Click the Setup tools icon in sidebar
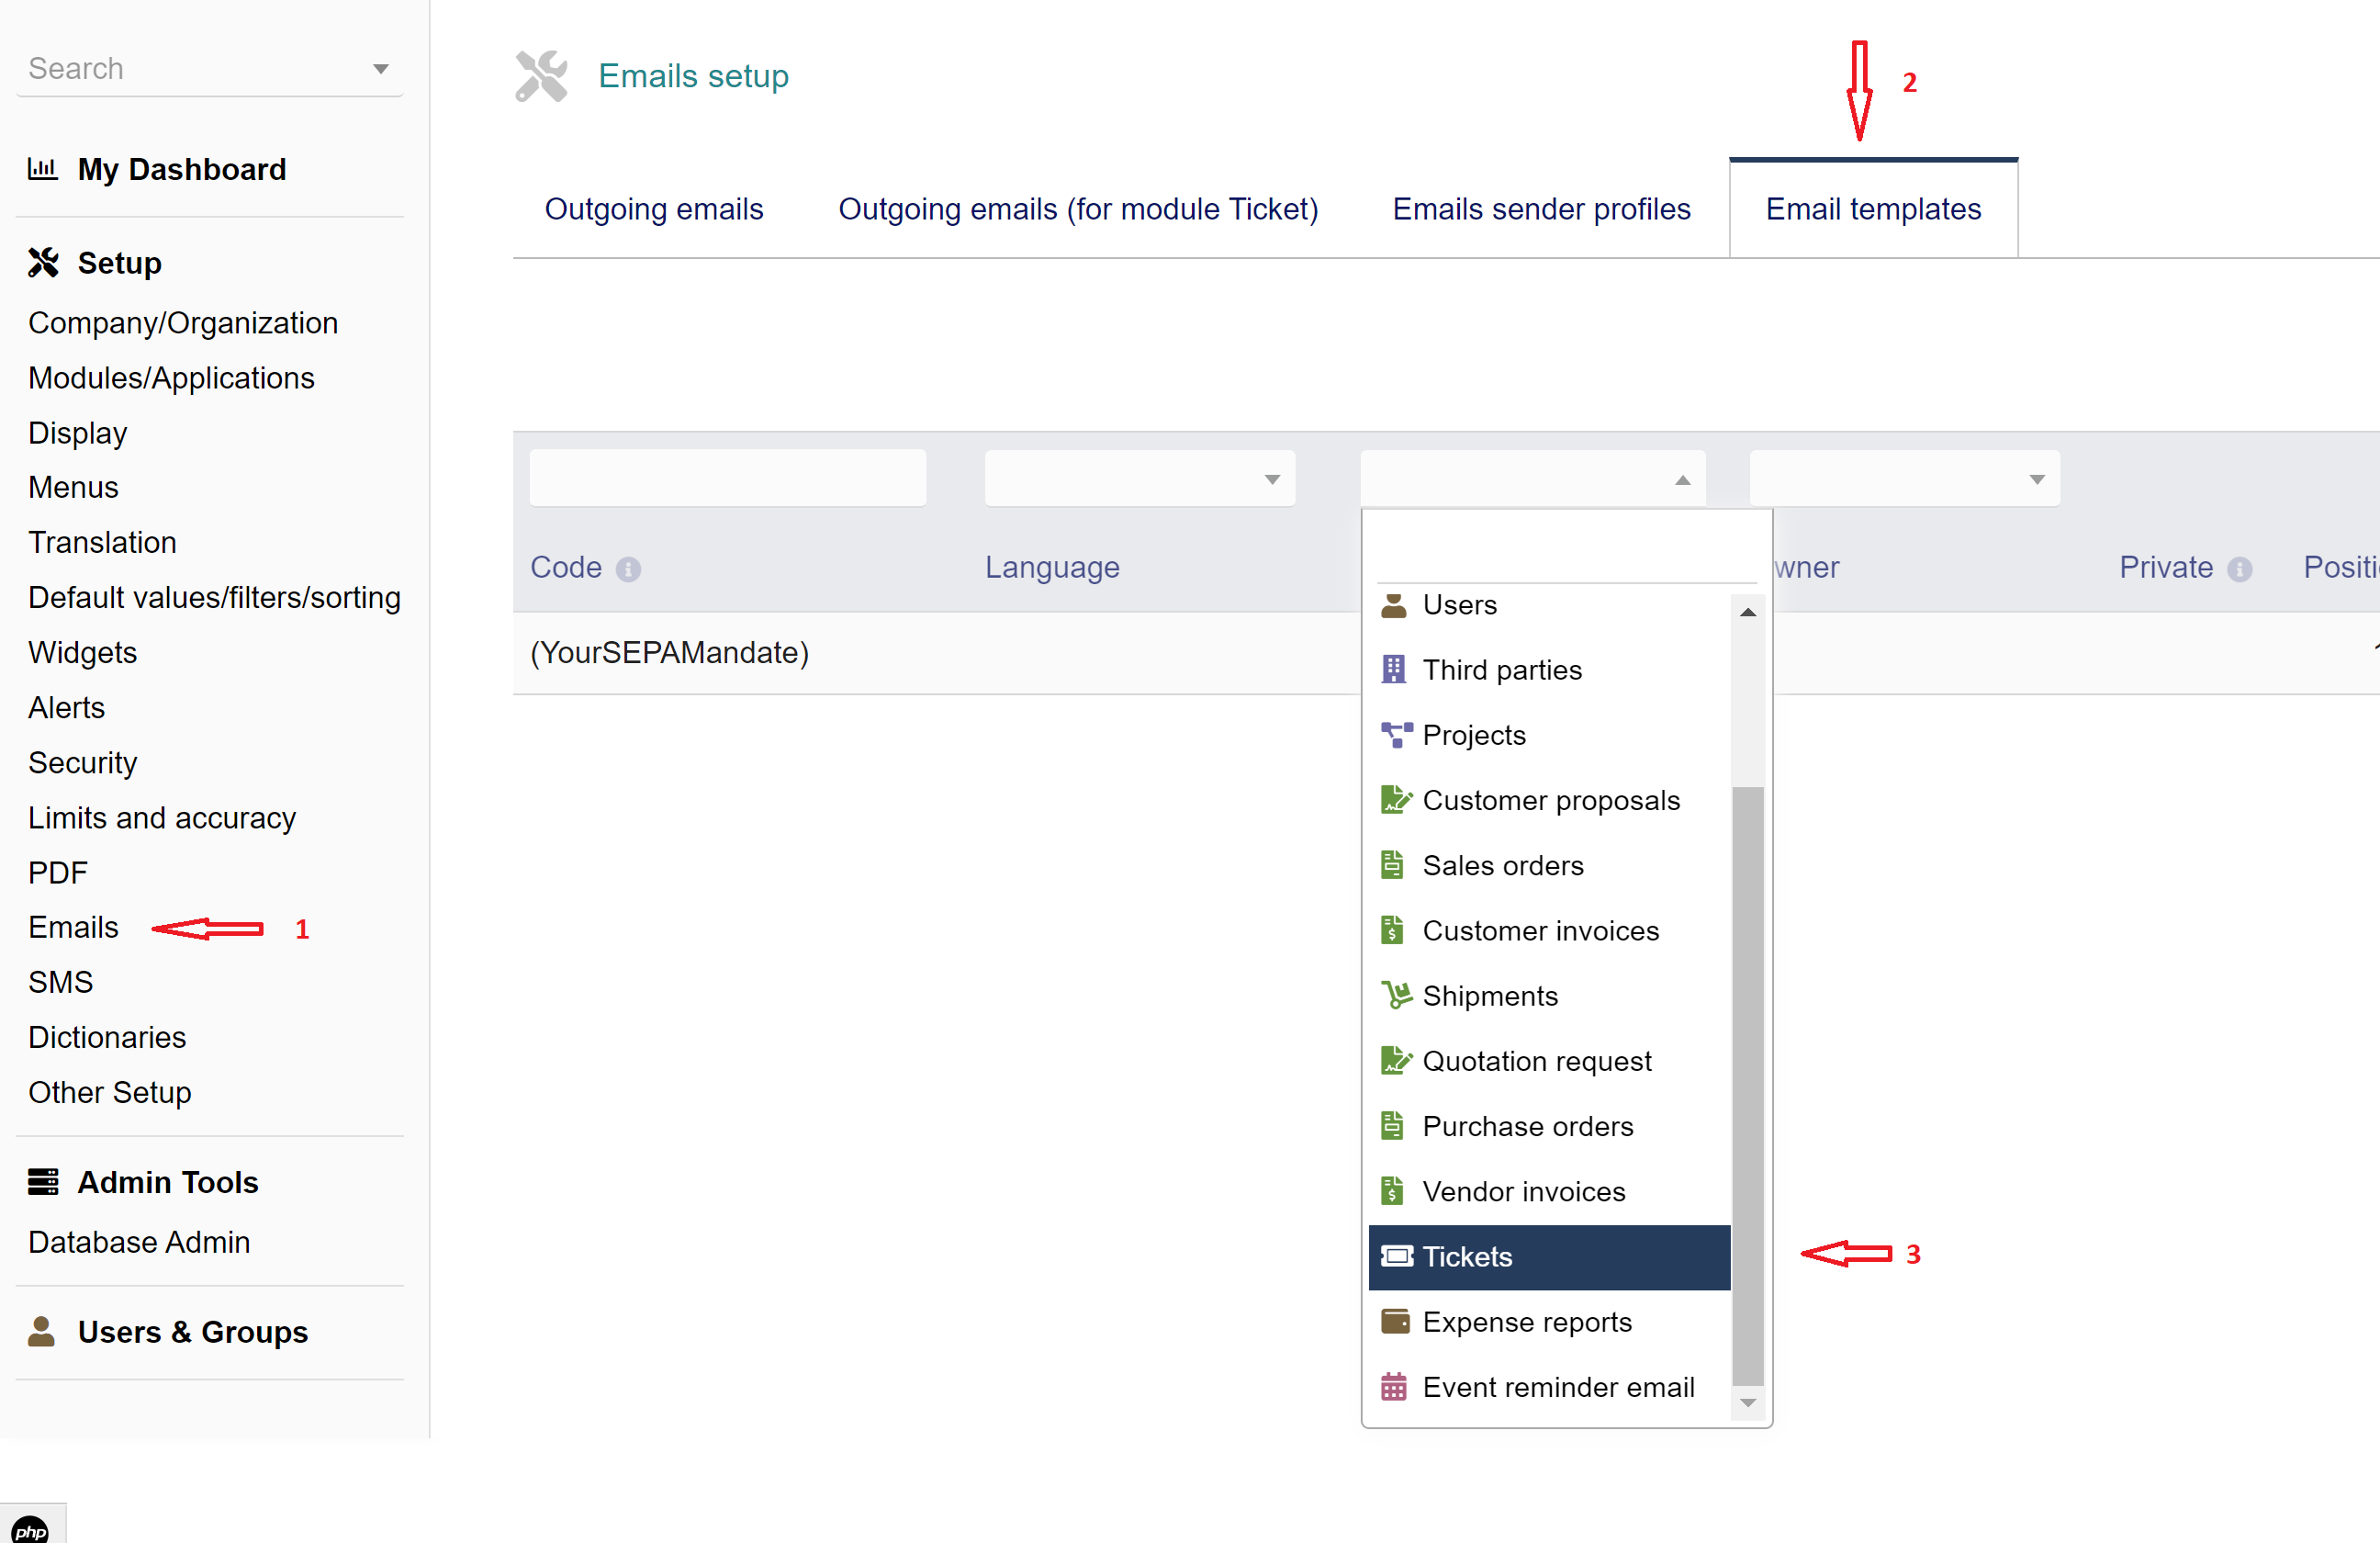The height and width of the screenshot is (1543, 2380). tap(43, 263)
